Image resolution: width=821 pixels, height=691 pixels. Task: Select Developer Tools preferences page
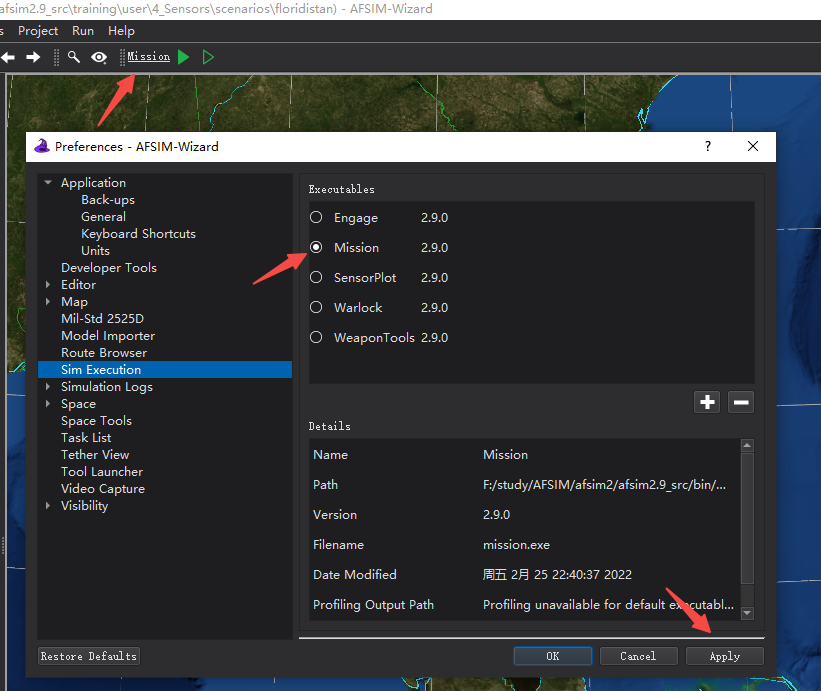coord(109,268)
